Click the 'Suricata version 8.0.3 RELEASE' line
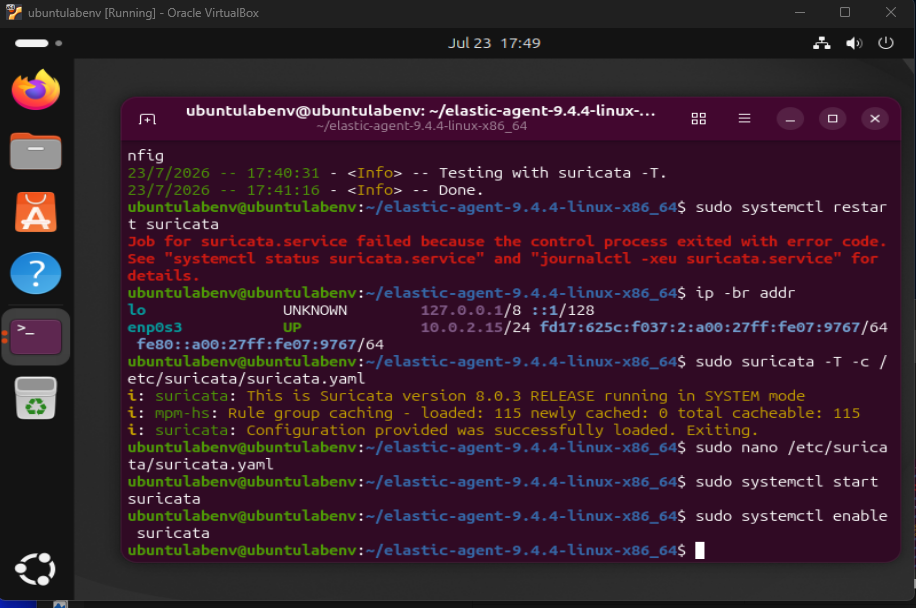This screenshot has height=608, width=916. tap(466, 395)
